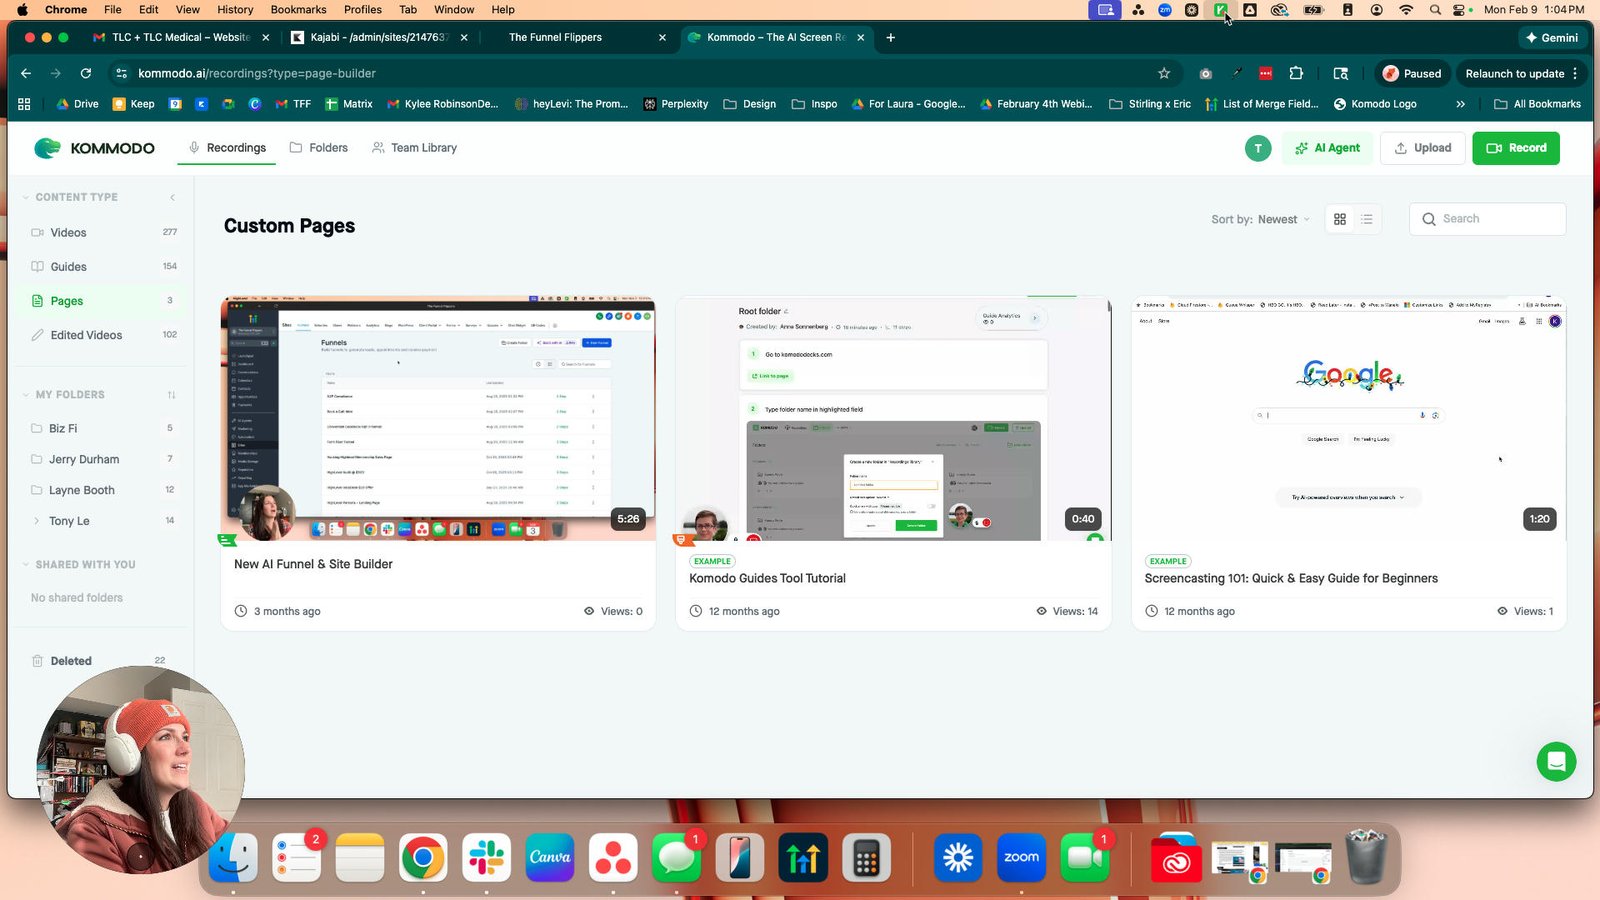Open Komodo Guides Tool Tutorial thumbnail
Image resolution: width=1600 pixels, height=900 pixels.
click(893, 418)
